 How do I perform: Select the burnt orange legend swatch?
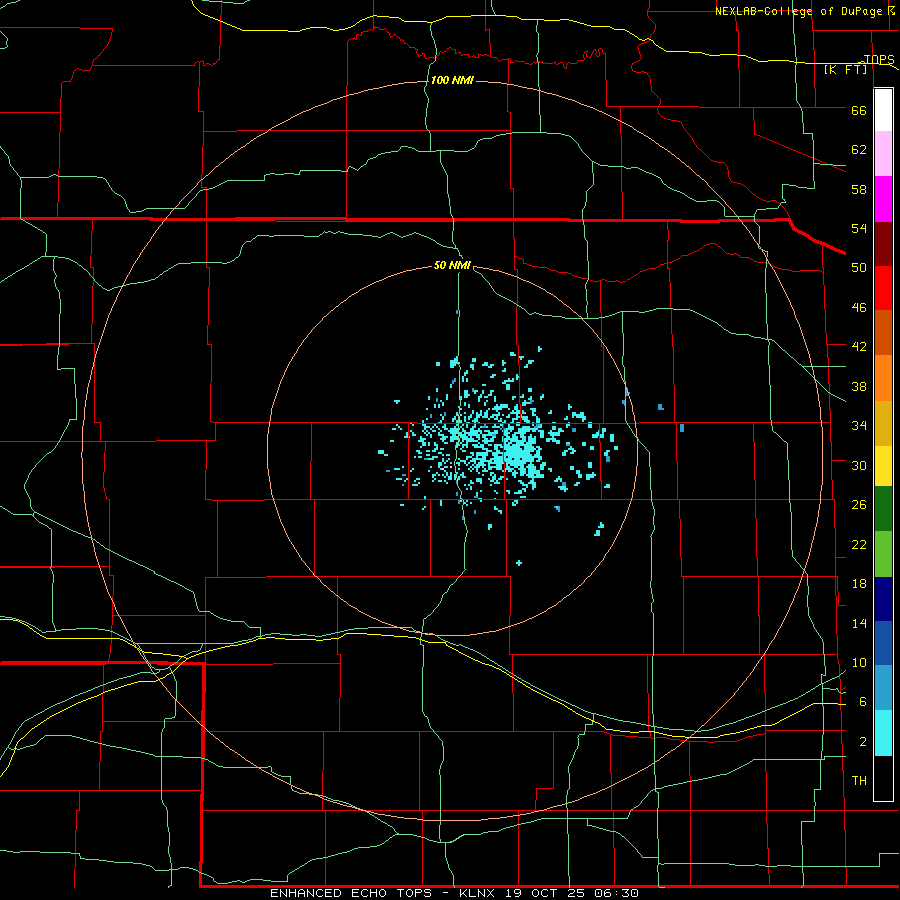click(x=883, y=332)
